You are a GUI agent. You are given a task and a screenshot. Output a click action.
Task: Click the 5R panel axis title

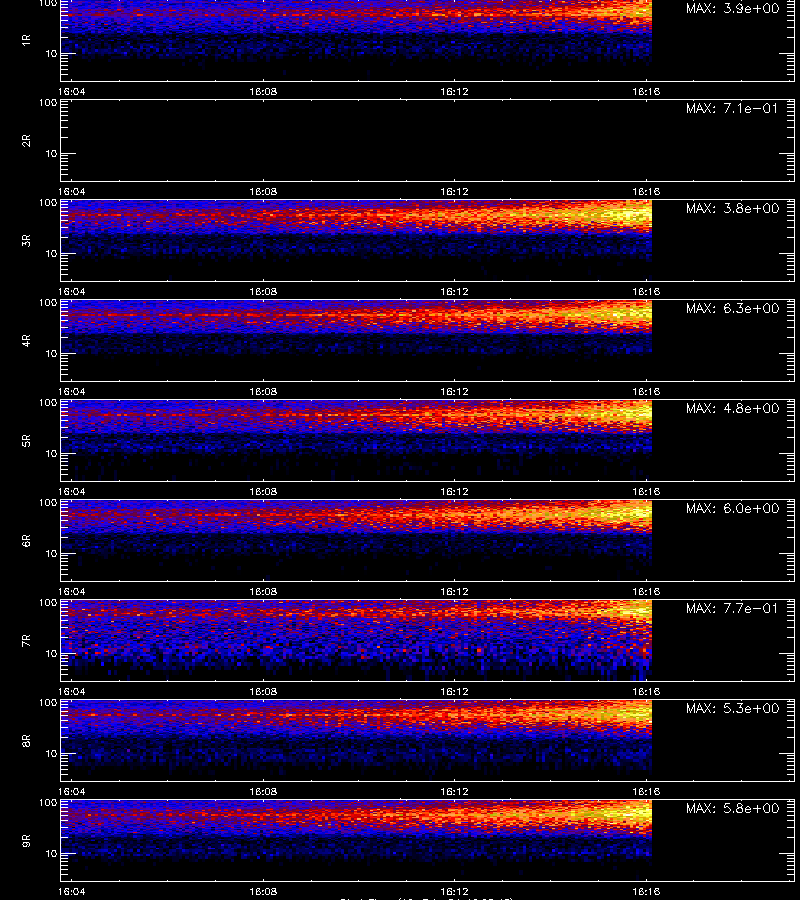click(26, 440)
